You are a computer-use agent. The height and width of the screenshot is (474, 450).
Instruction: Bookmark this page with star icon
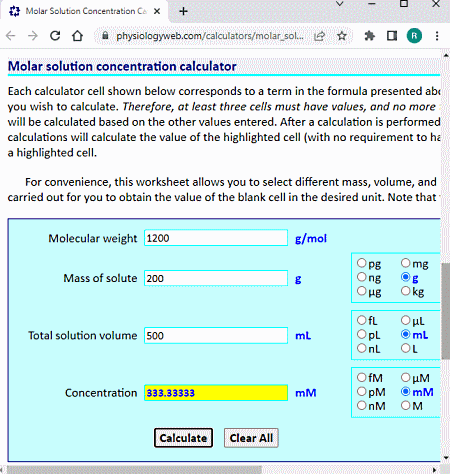(x=342, y=36)
